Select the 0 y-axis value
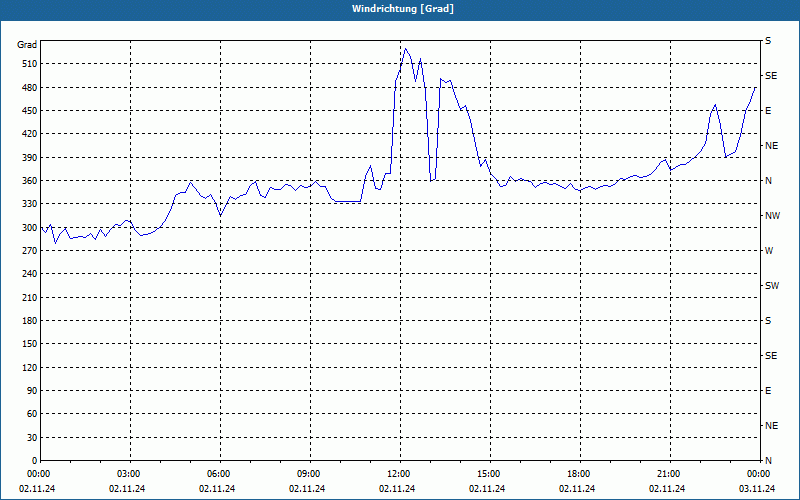800x500 pixels. [x=35, y=460]
